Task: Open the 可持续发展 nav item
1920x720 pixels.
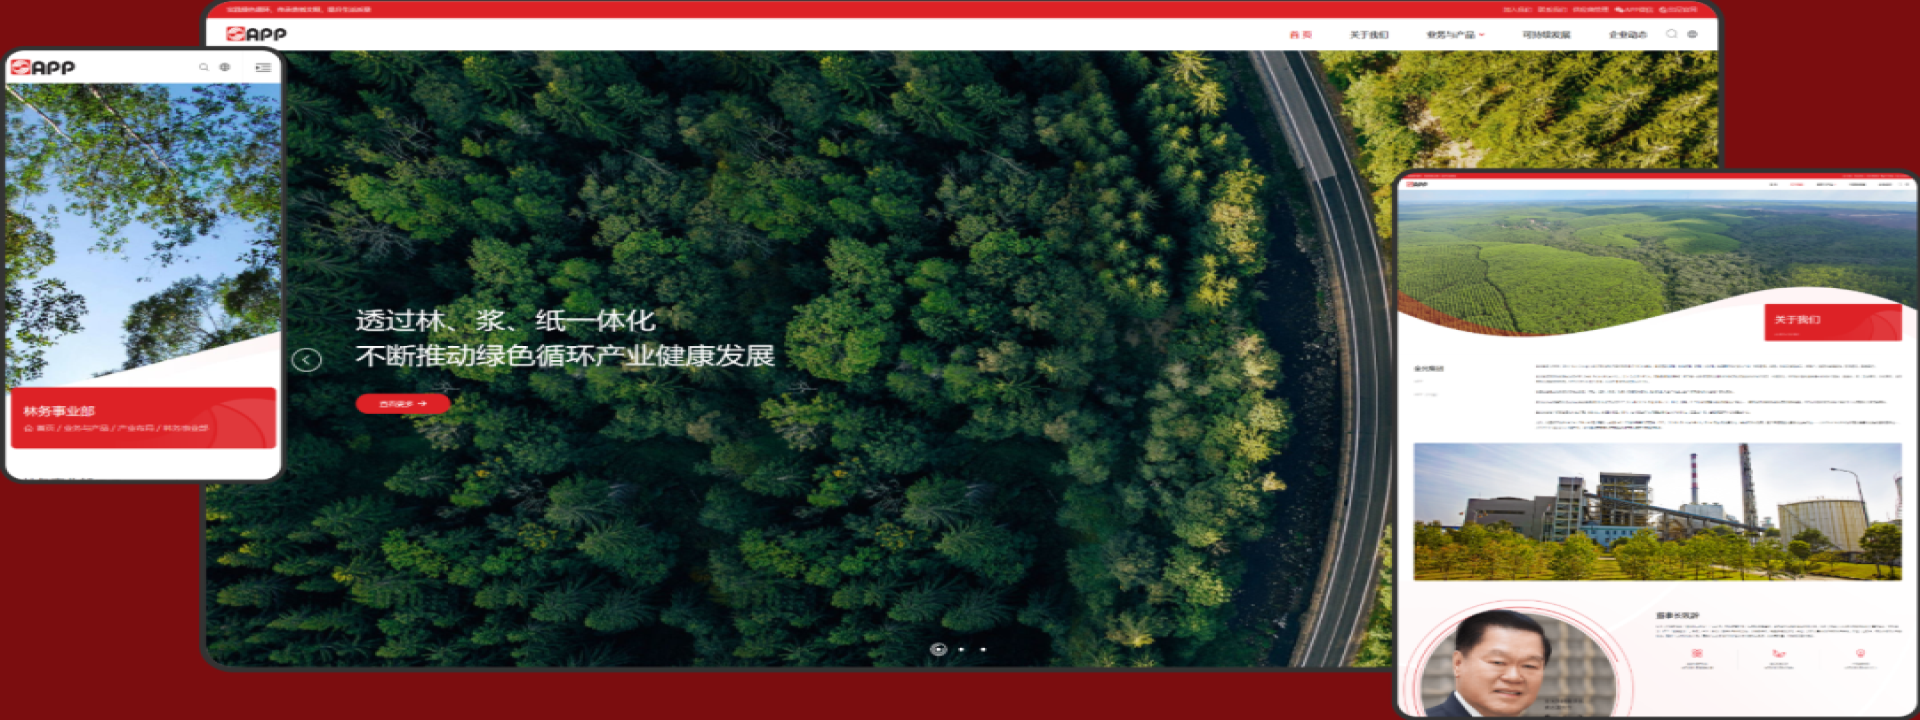Action: [1546, 35]
